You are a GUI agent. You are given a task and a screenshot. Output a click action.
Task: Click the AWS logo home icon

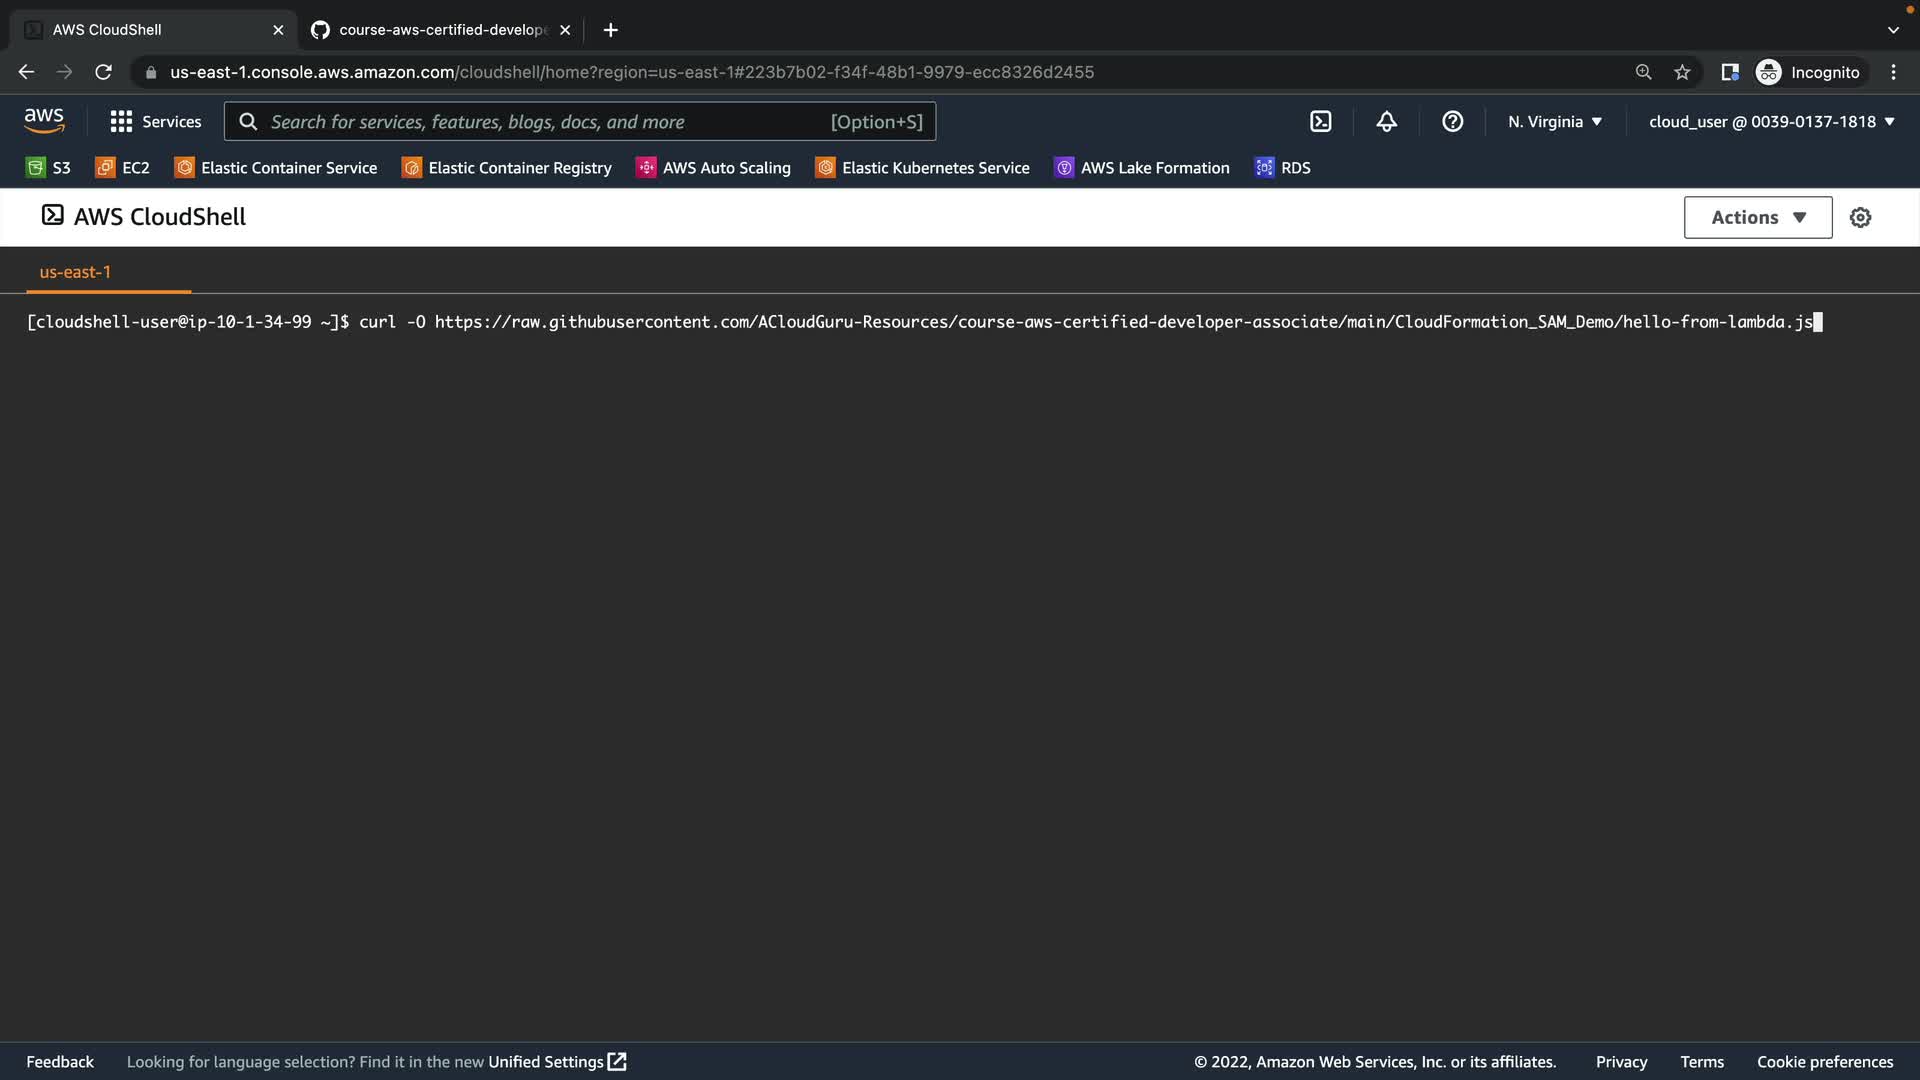(x=44, y=121)
